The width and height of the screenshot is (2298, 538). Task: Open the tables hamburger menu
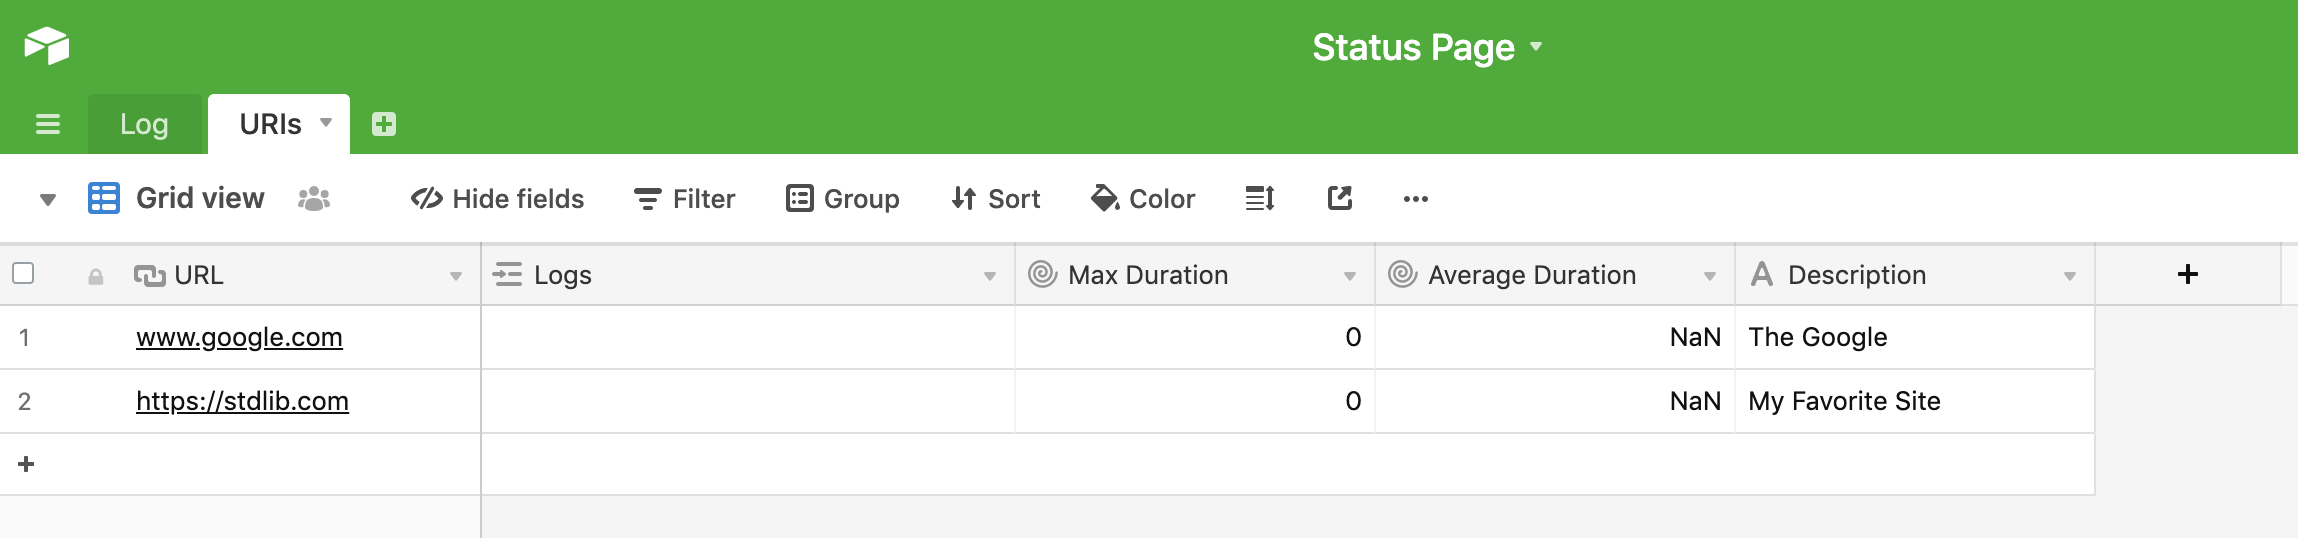pos(48,124)
